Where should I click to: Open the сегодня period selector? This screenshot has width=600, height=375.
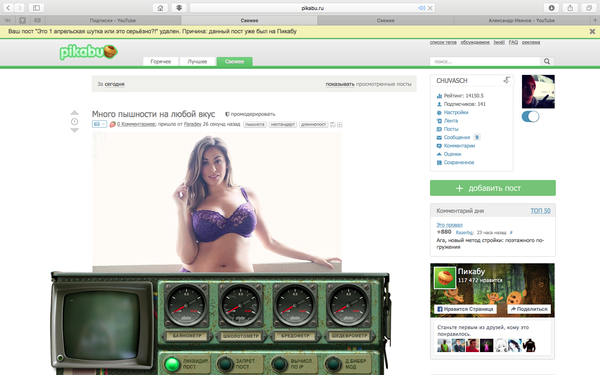point(114,84)
